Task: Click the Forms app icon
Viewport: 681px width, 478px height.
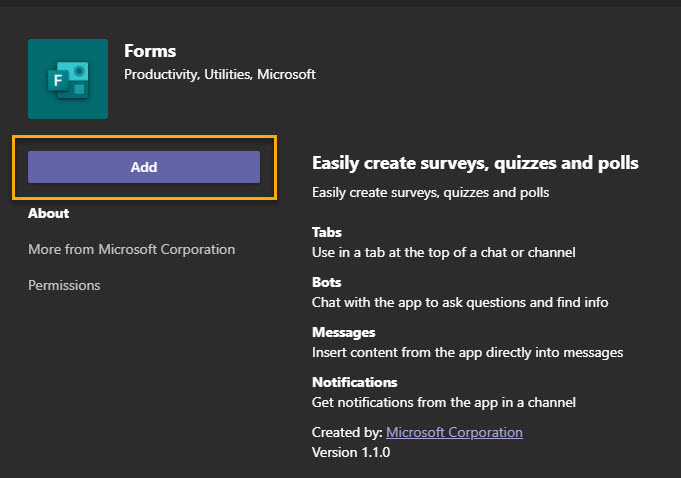Action: pyautogui.click(x=68, y=79)
